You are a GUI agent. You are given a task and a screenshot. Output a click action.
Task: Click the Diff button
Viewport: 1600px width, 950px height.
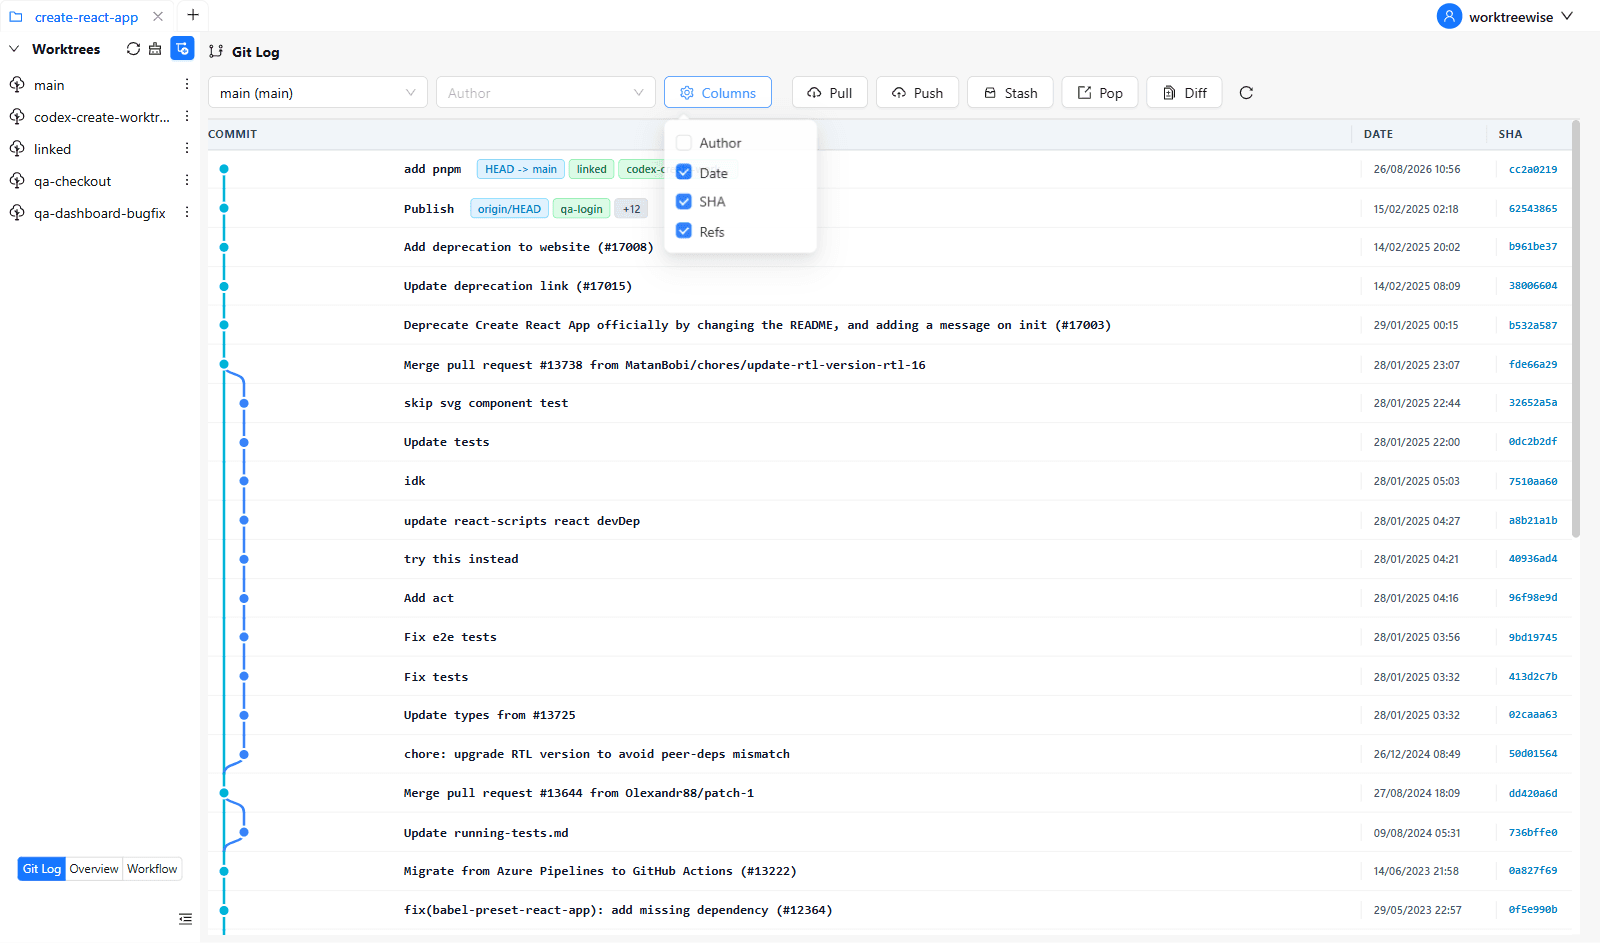tap(1184, 93)
